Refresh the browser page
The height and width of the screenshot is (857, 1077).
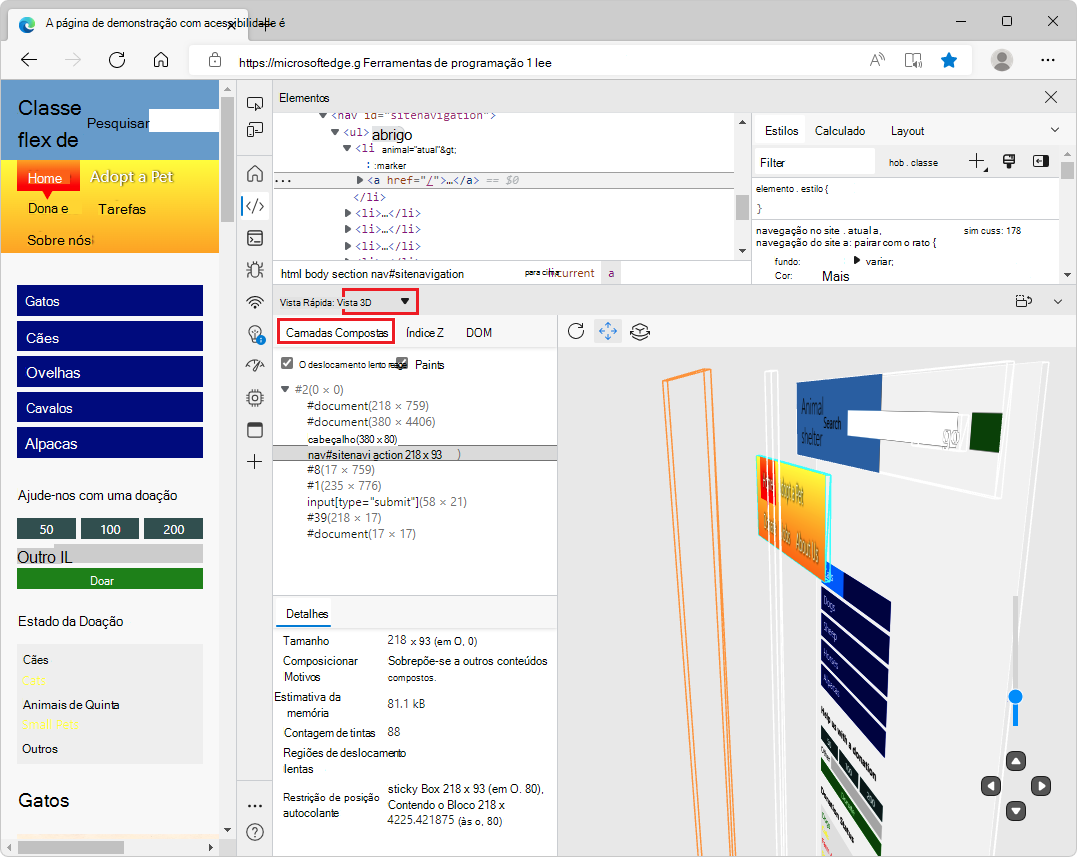[x=117, y=60]
